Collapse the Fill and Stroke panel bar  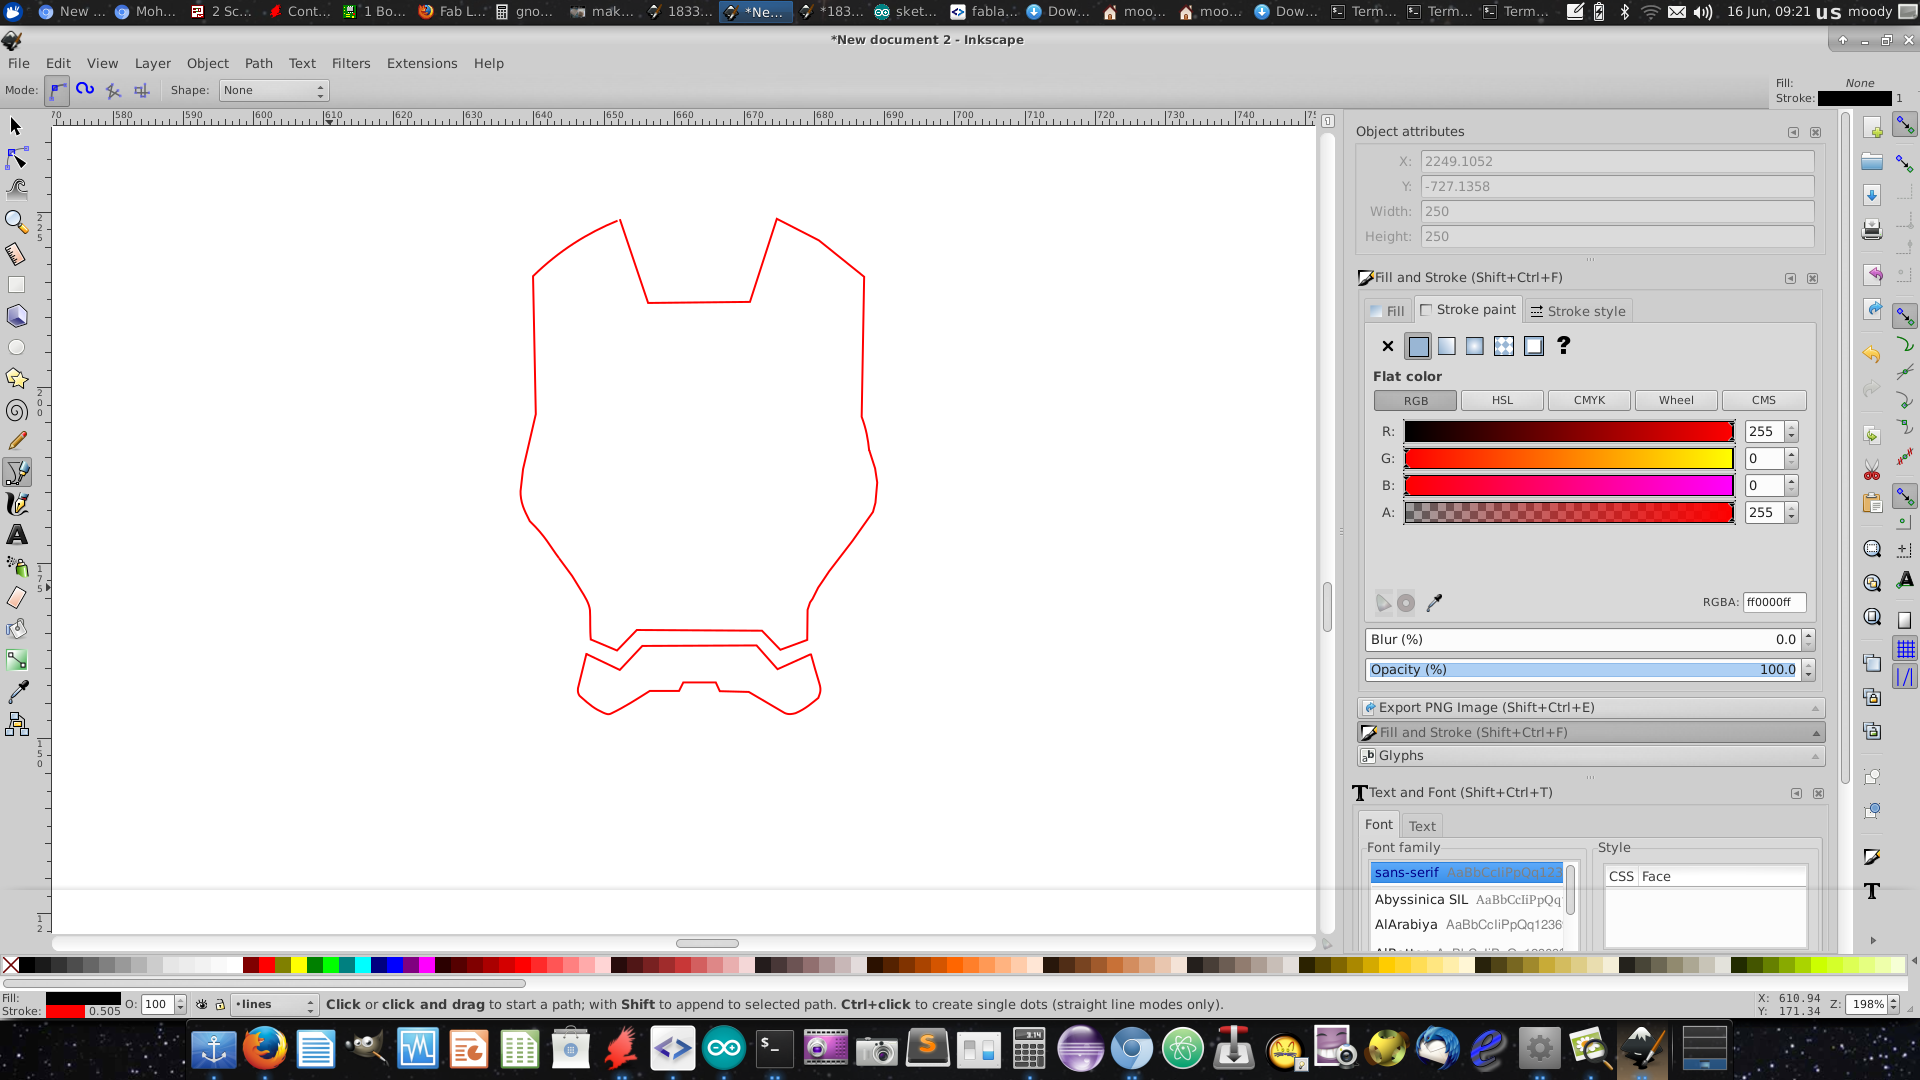pos(1590,732)
